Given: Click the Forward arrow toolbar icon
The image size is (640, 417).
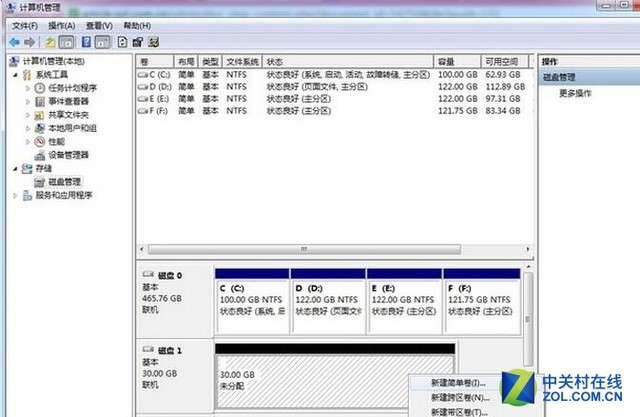Looking at the screenshot, I should tap(30, 42).
